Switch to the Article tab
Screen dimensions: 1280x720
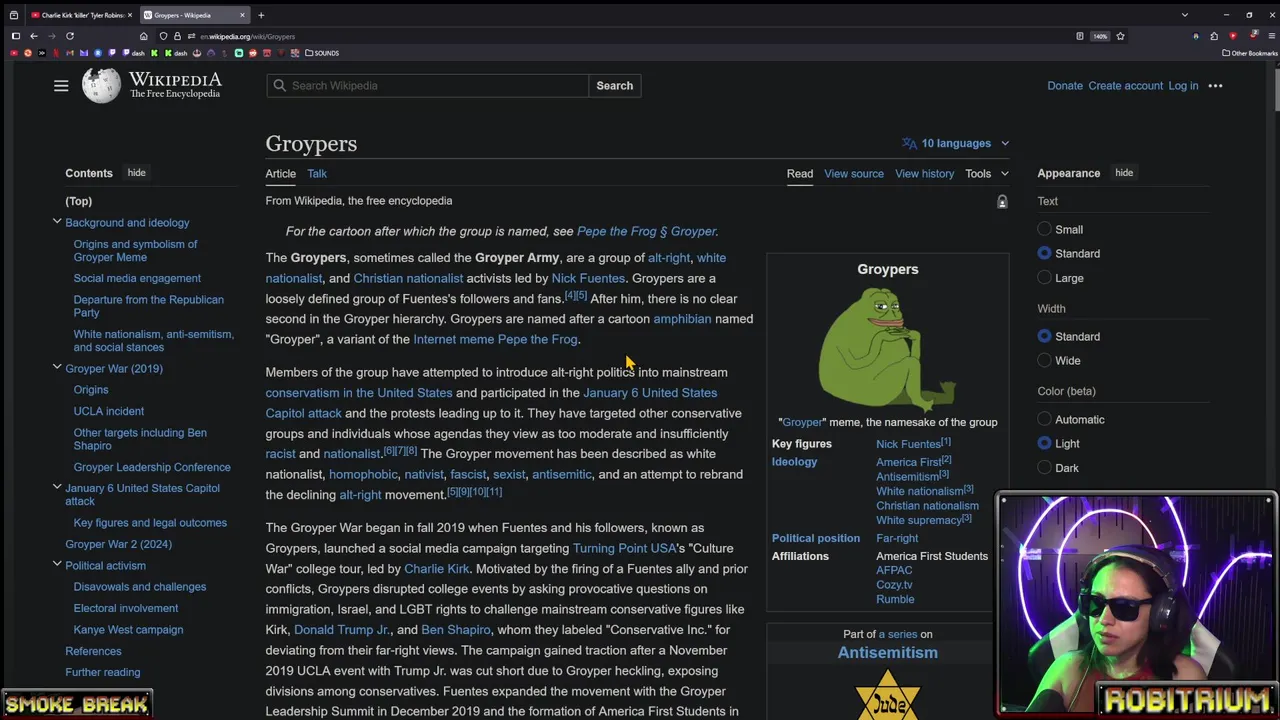tap(280, 173)
